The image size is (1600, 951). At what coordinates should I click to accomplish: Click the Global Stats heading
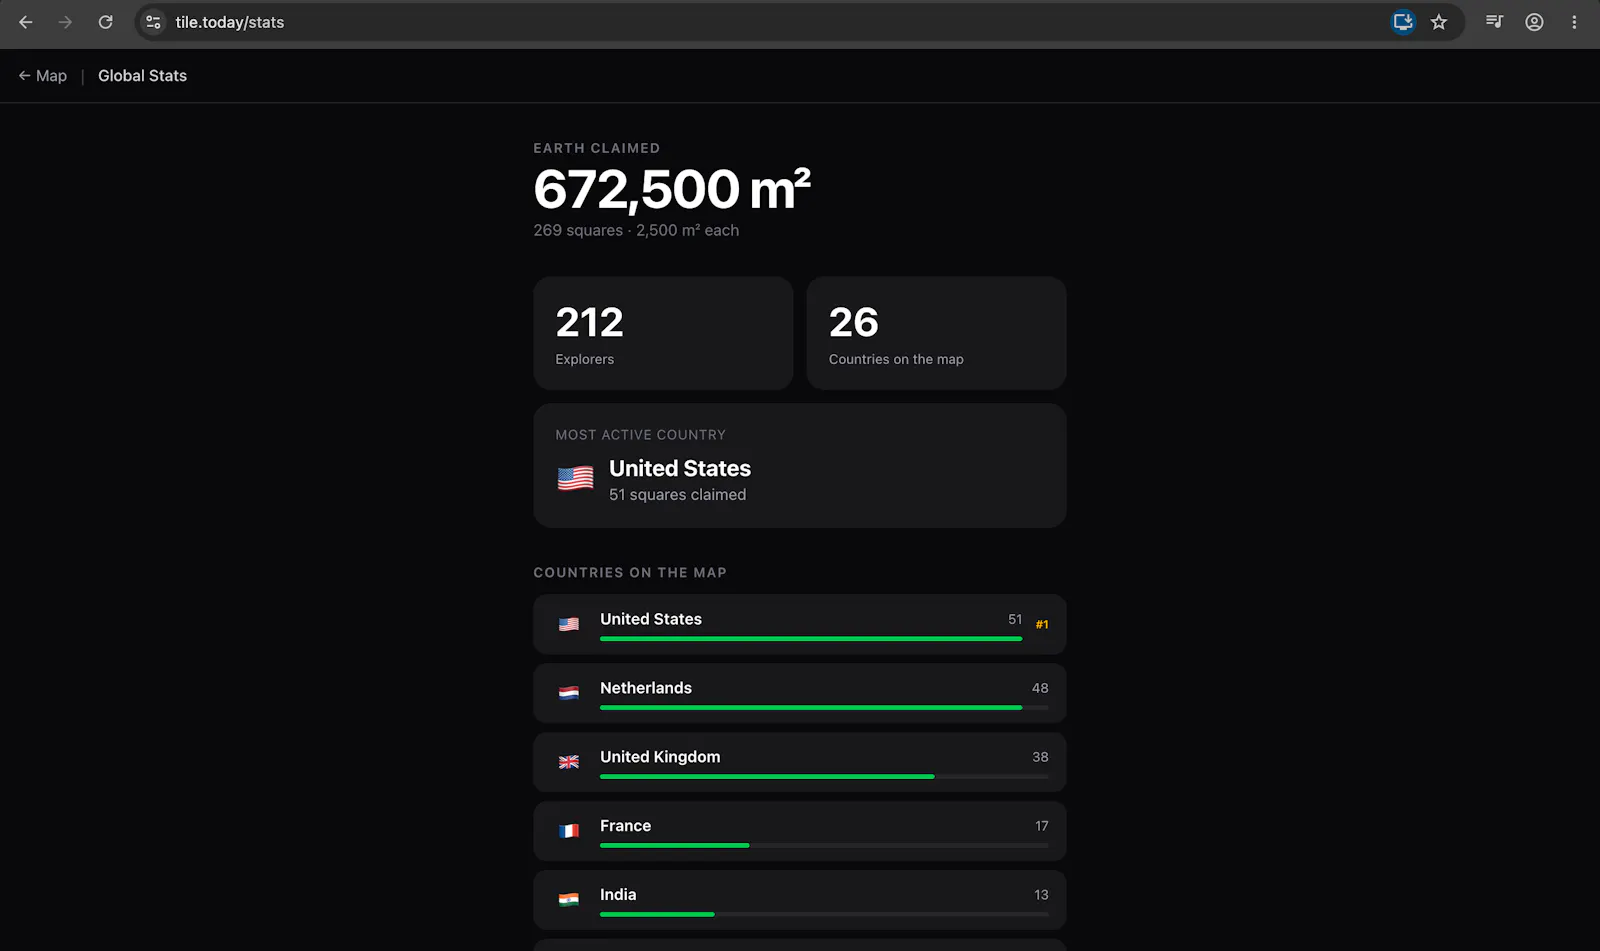(x=142, y=76)
